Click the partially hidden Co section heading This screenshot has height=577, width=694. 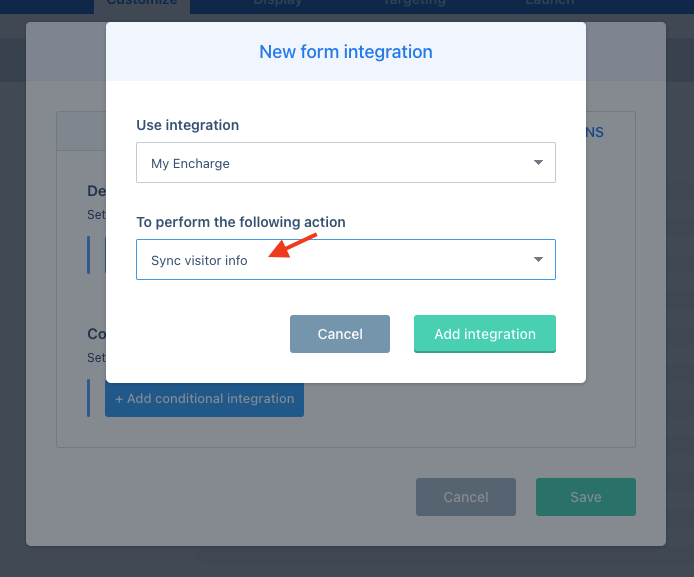tap(96, 334)
